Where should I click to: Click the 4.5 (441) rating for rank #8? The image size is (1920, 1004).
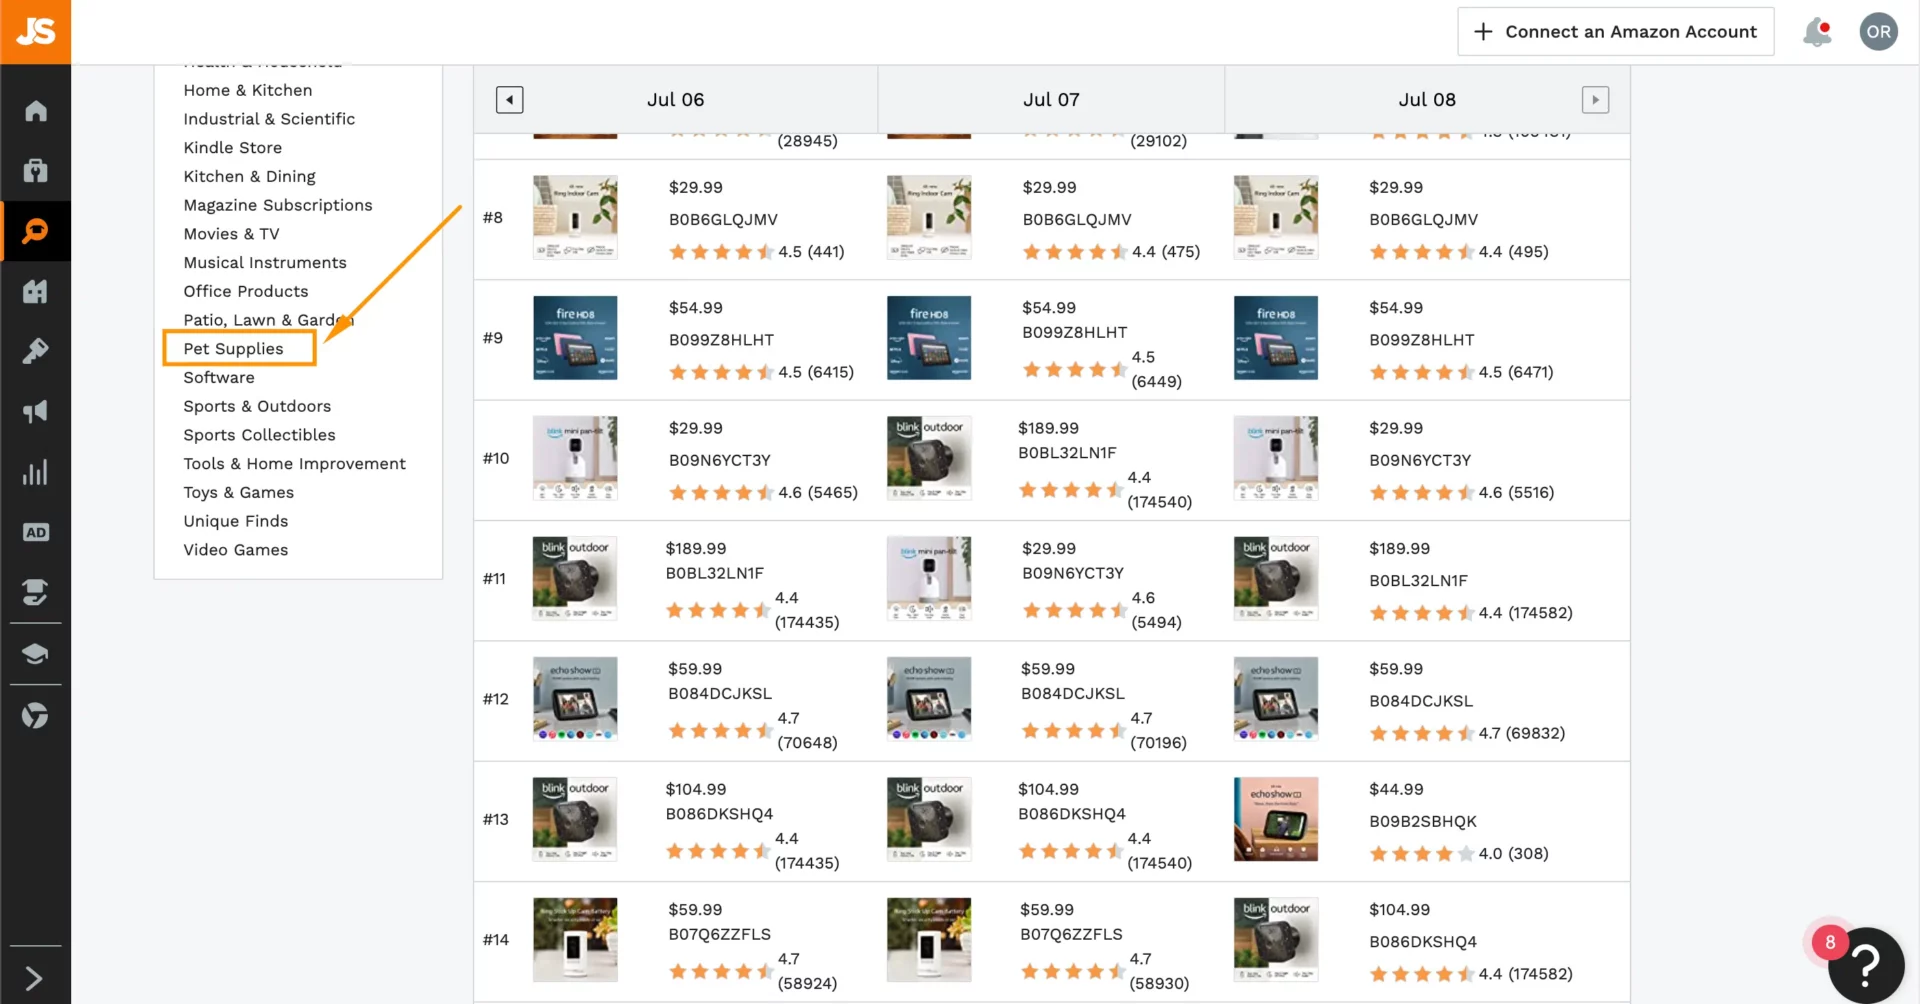(757, 252)
